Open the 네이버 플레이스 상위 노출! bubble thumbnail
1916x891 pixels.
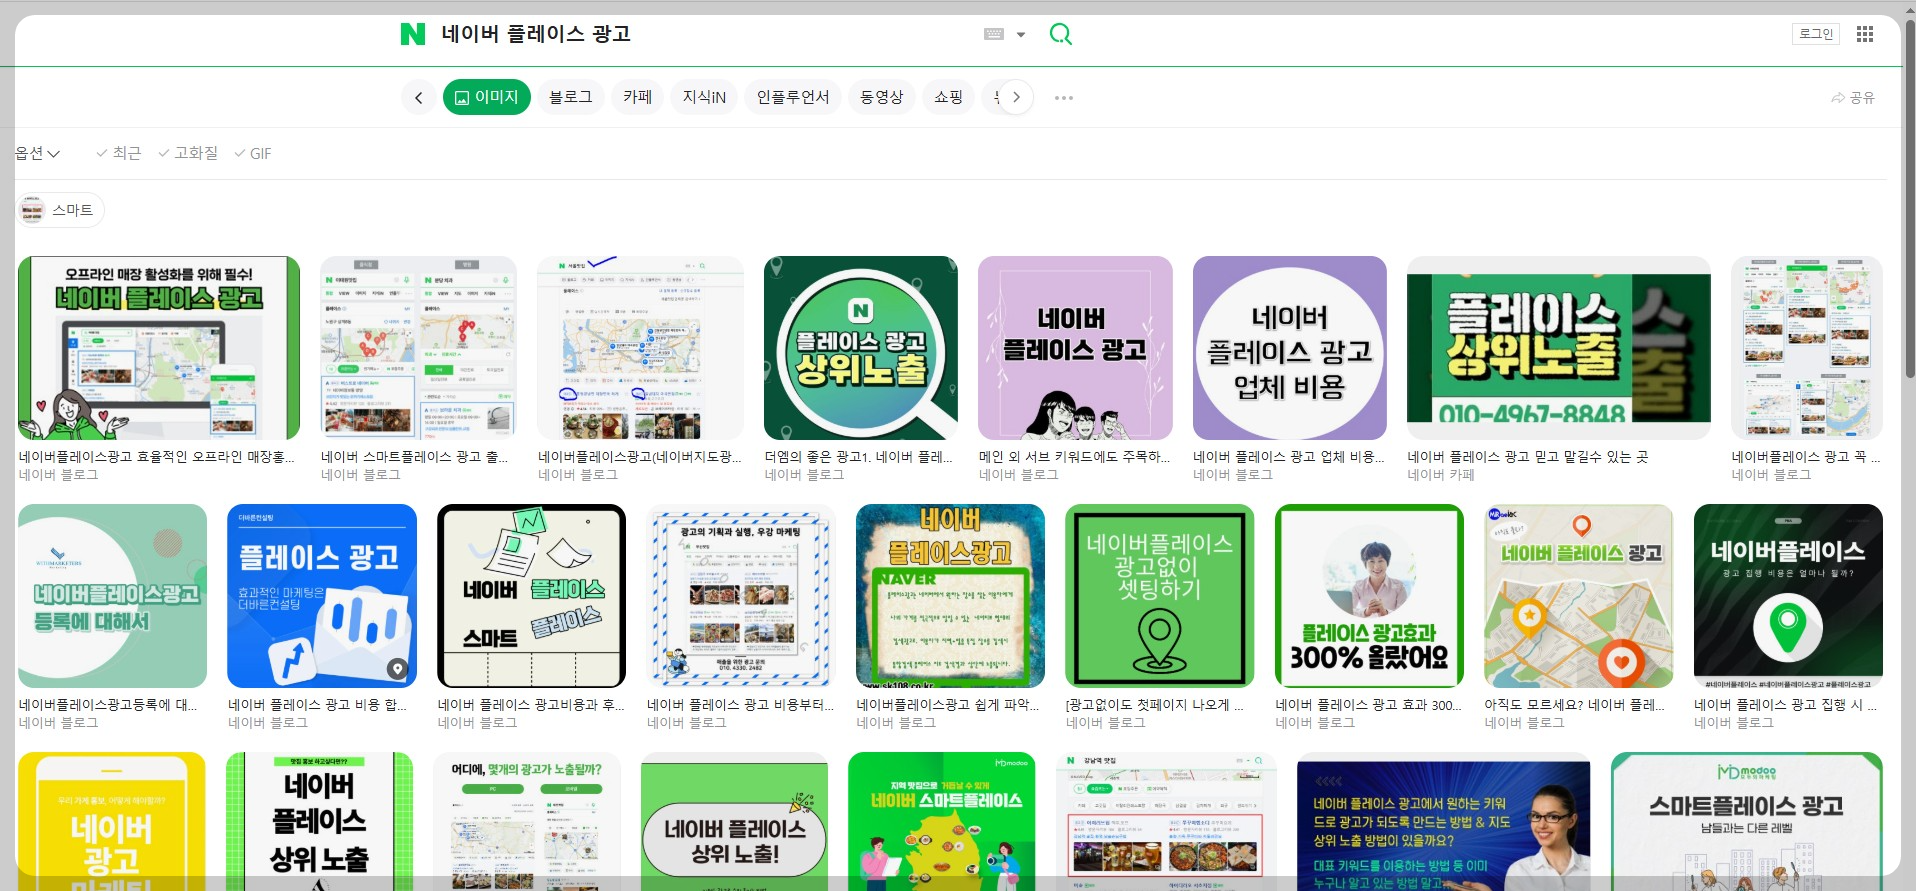click(735, 821)
